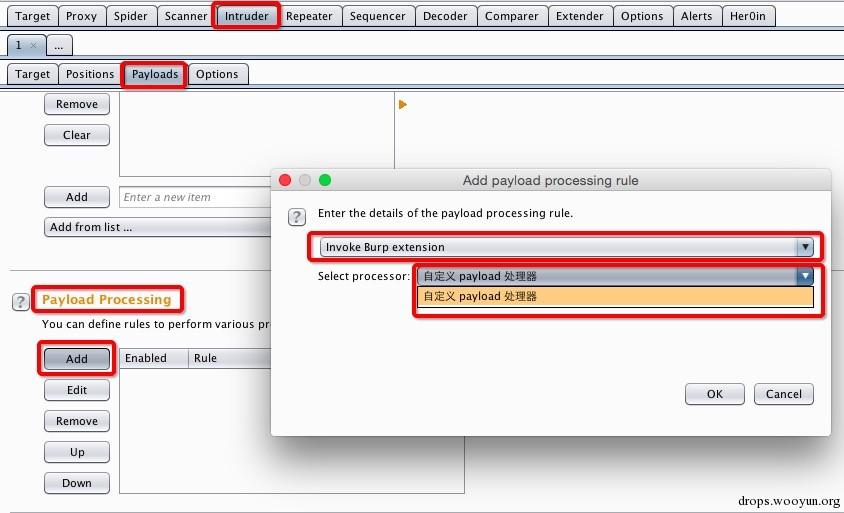The image size is (844, 513).
Task: Choose the highlighted 自定义 payload 处理器 option
Action: pyautogui.click(x=615, y=297)
